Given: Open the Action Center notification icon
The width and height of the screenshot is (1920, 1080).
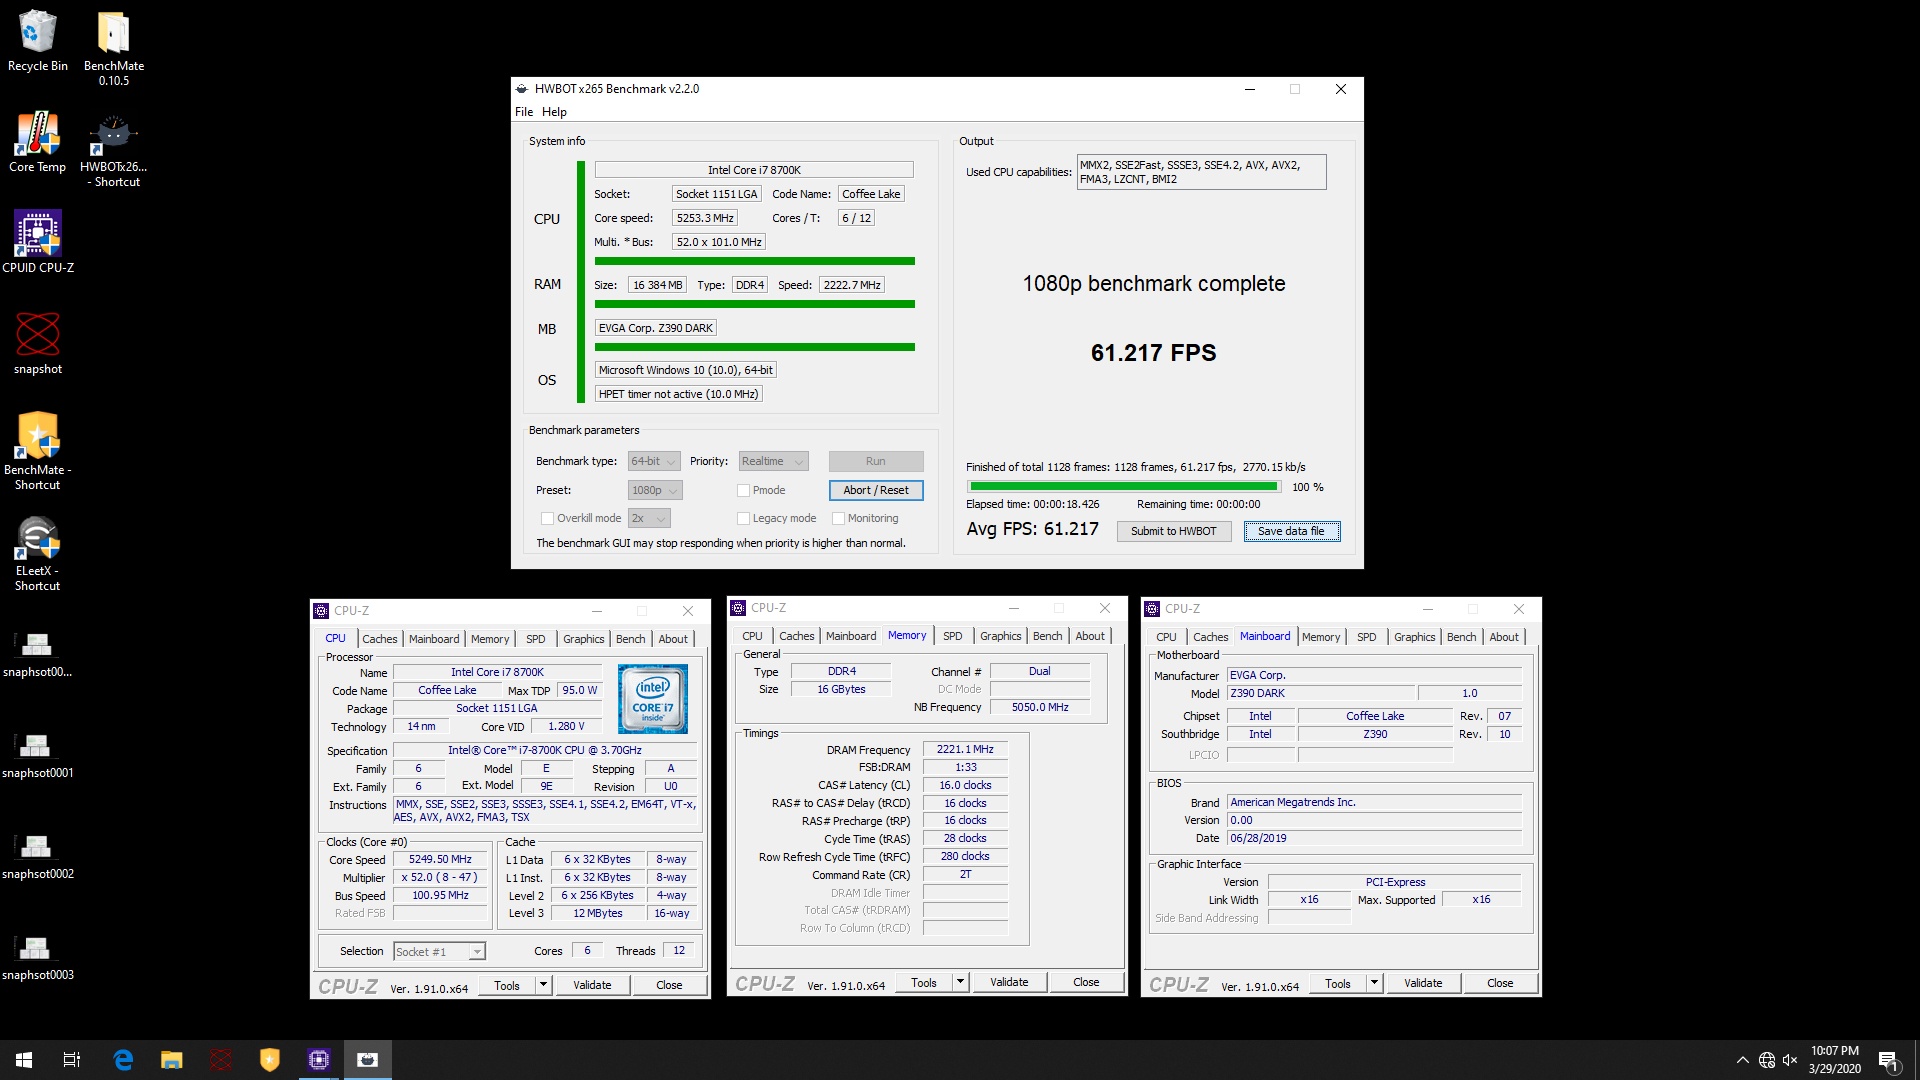Looking at the screenshot, I should tap(1888, 1060).
